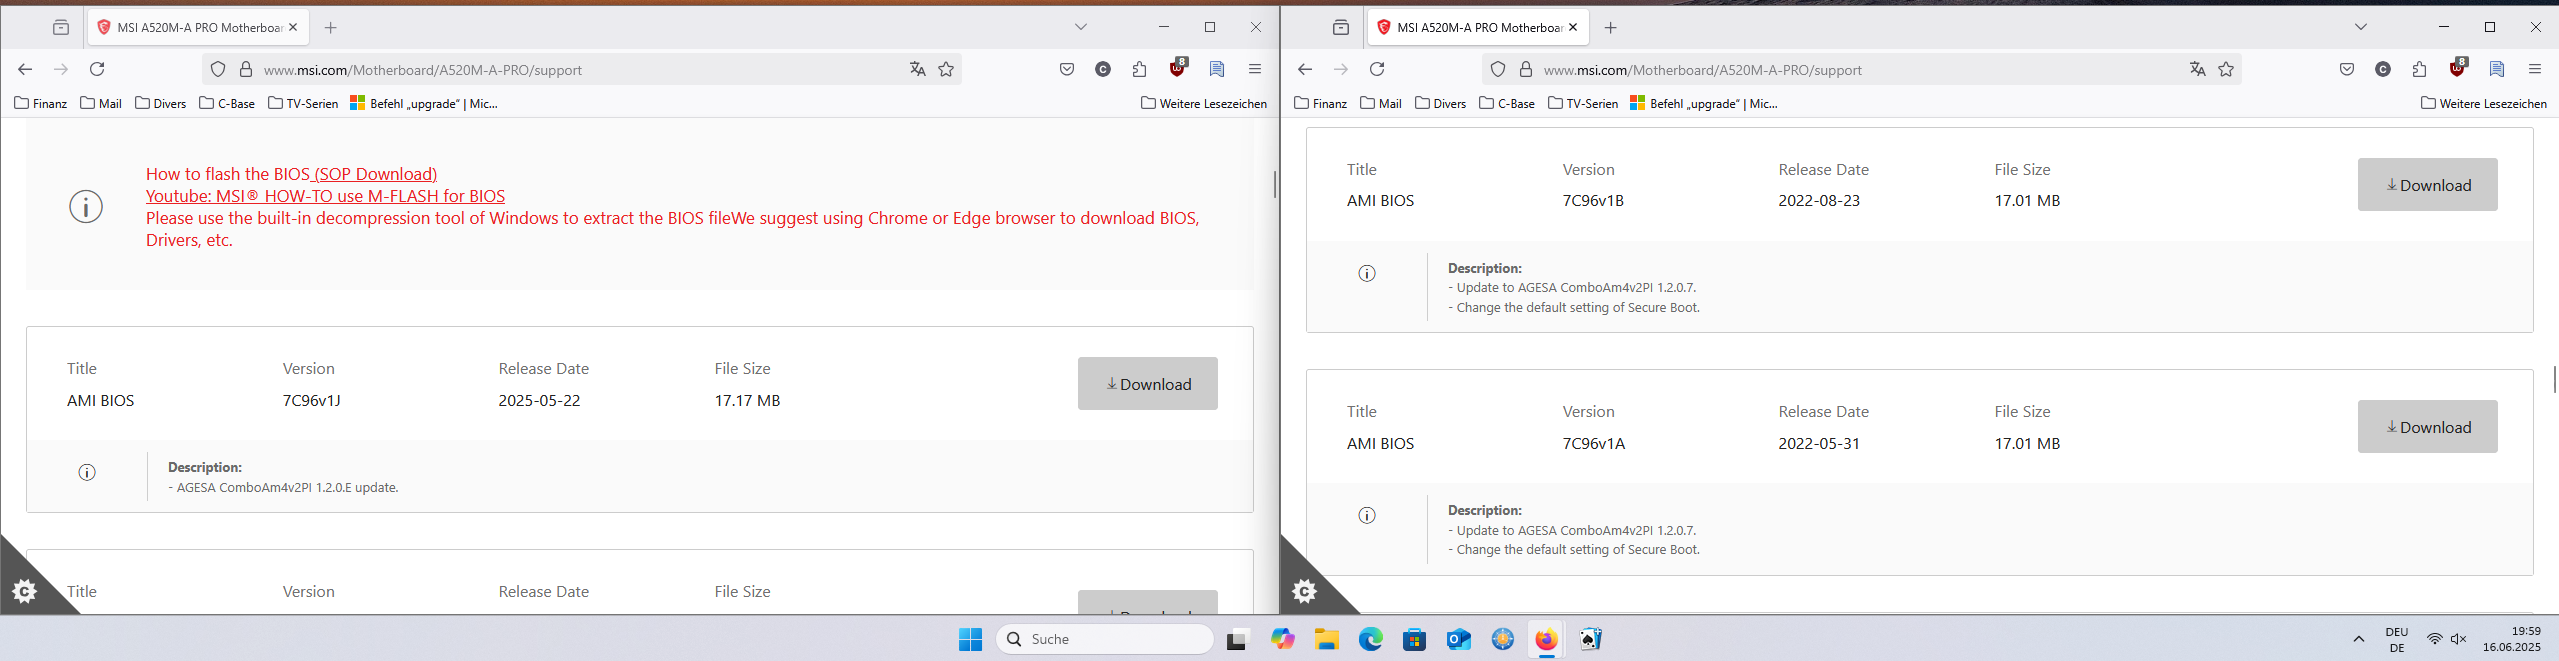
Task: Open Pocket save icon in right window
Action: [x=2347, y=69]
